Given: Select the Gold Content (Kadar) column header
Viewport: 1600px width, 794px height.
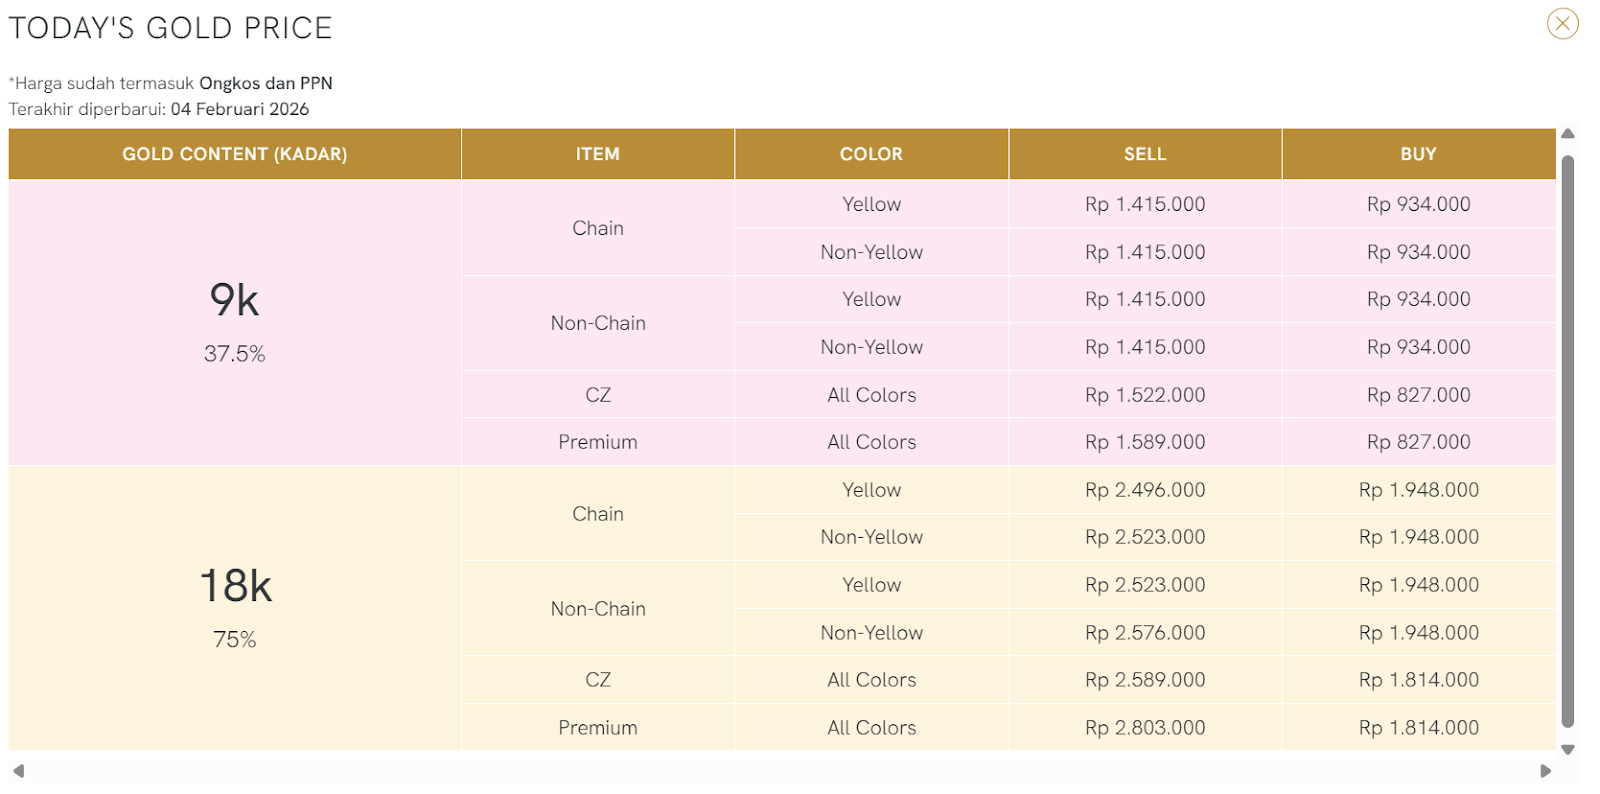Looking at the screenshot, I should [235, 154].
